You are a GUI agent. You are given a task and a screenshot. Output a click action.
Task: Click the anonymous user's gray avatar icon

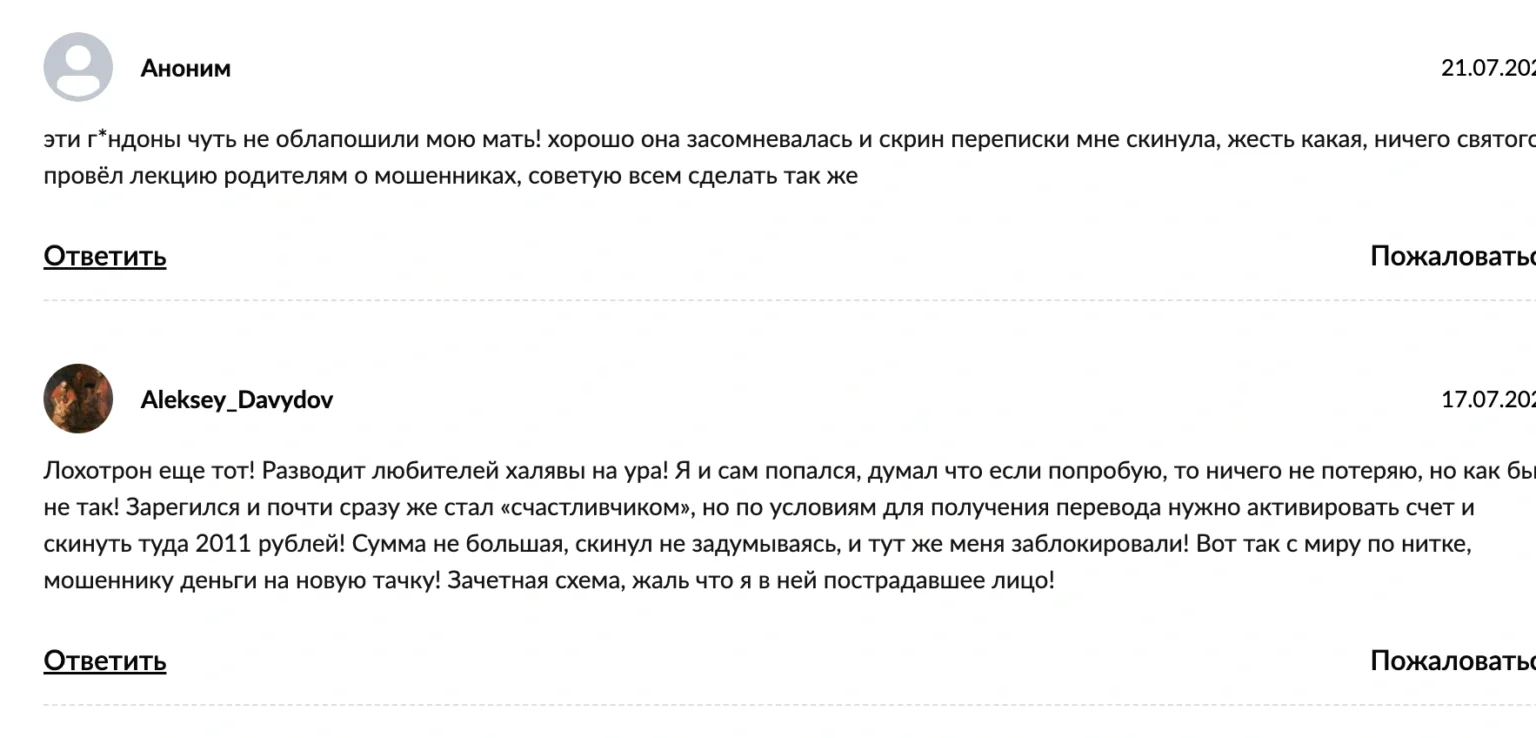(x=78, y=67)
